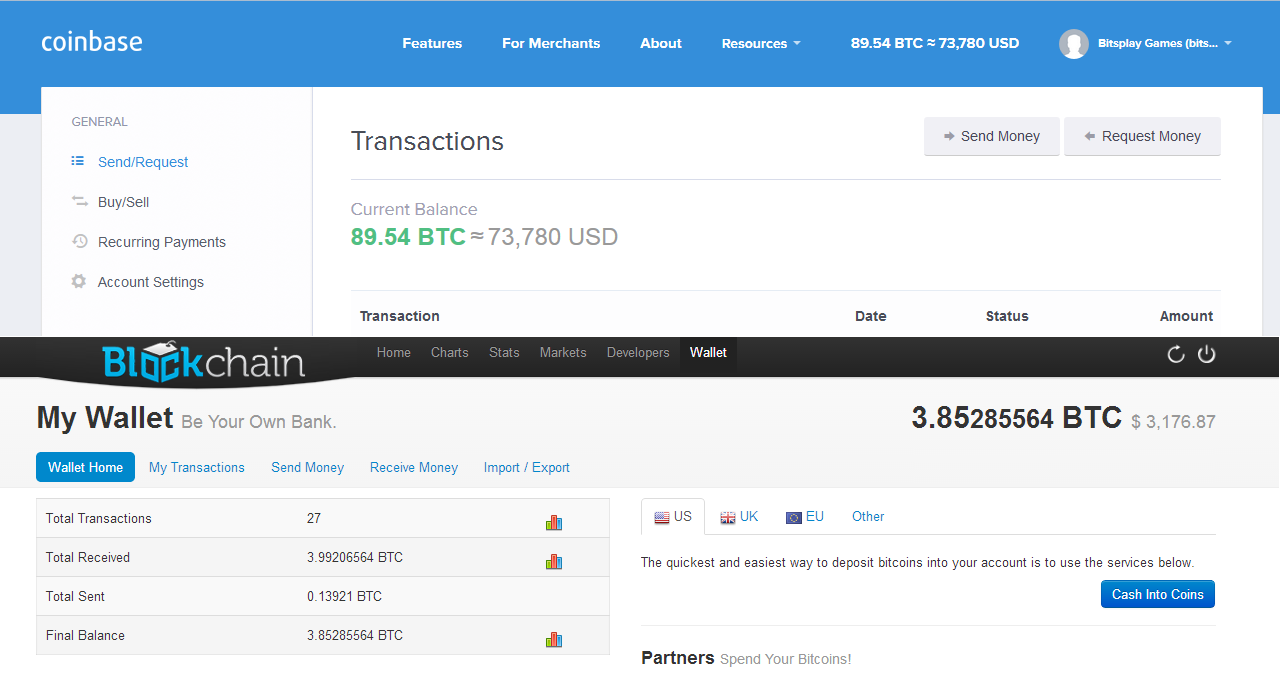Click the 3.85285564 BTC wallet balance
Image resolution: width=1280 pixels, height=674 pixels.
coord(1016,417)
